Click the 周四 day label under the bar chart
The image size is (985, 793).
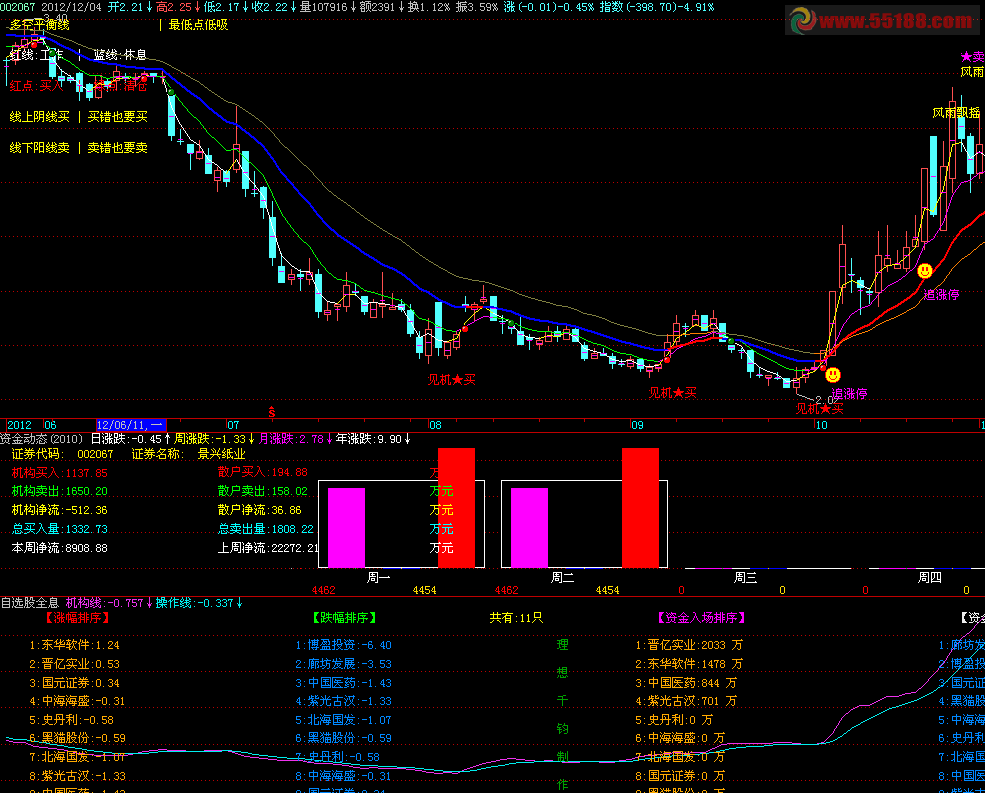pos(930,578)
